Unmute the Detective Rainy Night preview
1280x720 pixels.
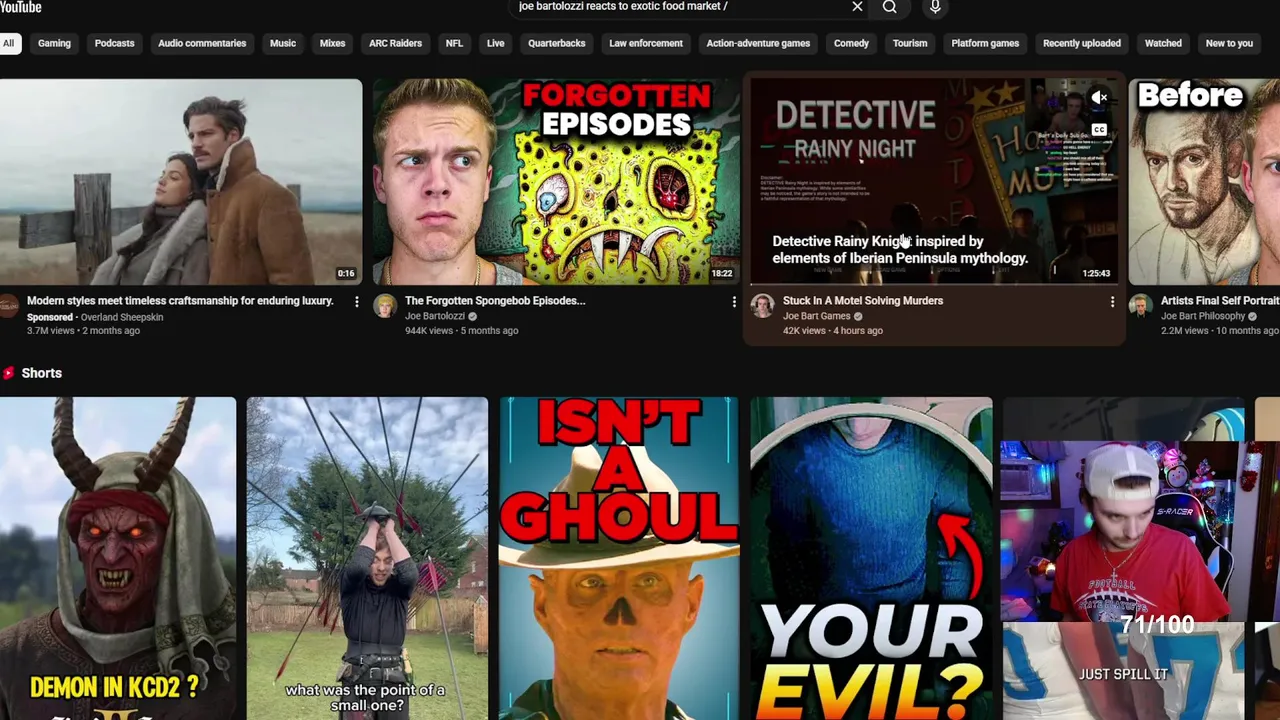(1099, 98)
